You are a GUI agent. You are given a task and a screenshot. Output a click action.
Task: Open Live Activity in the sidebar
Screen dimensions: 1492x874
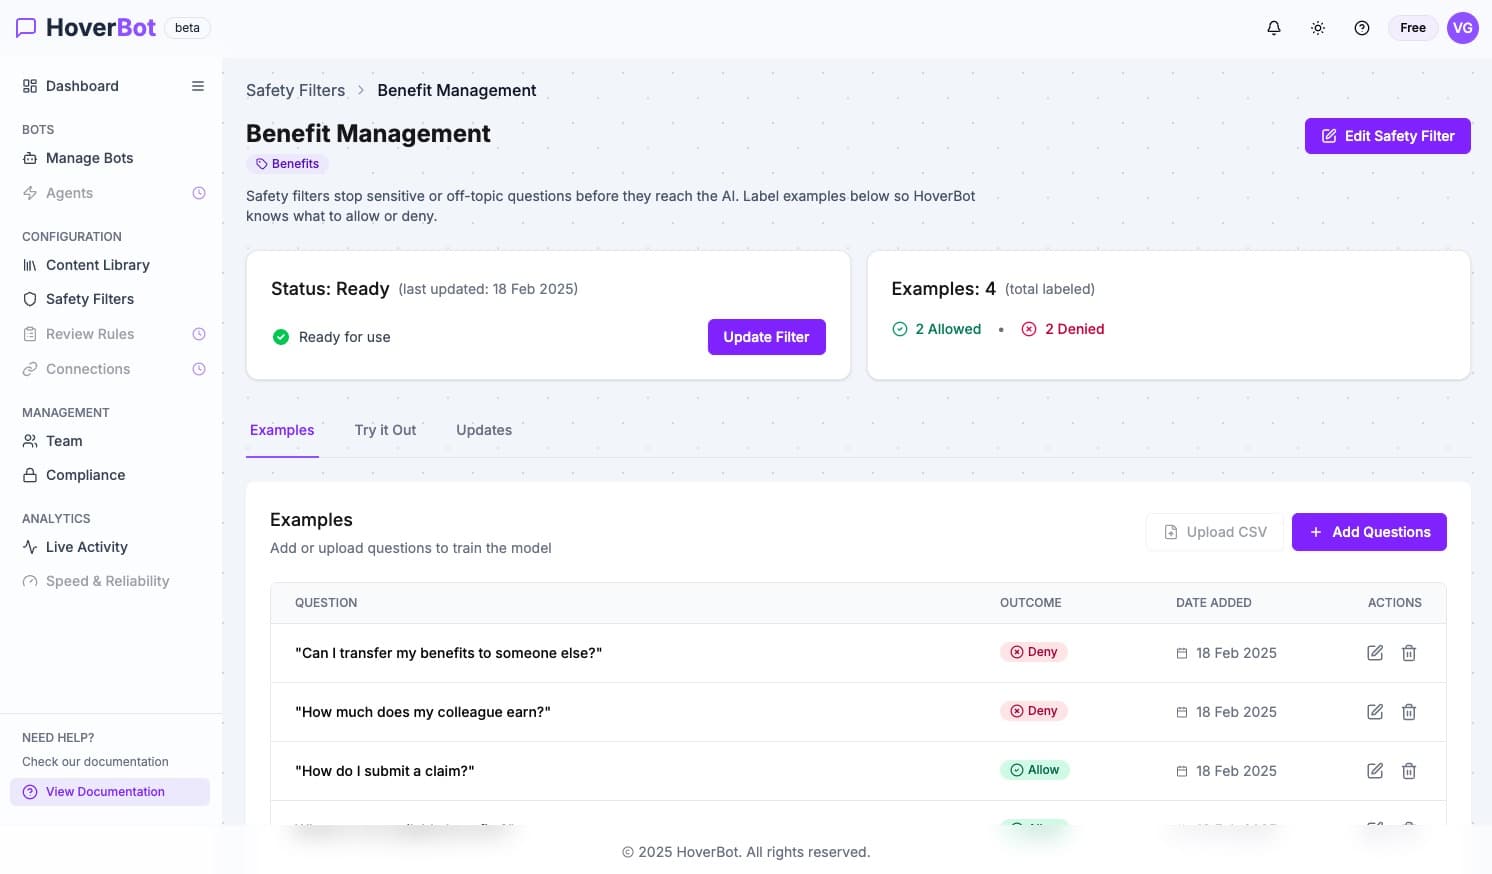86,547
